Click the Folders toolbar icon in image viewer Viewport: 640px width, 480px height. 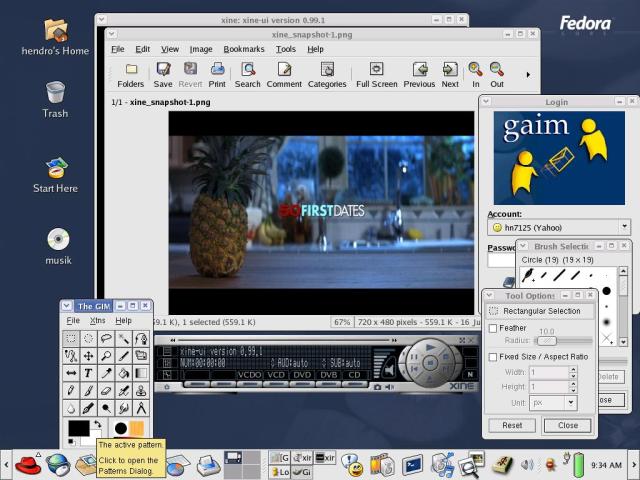[x=131, y=75]
